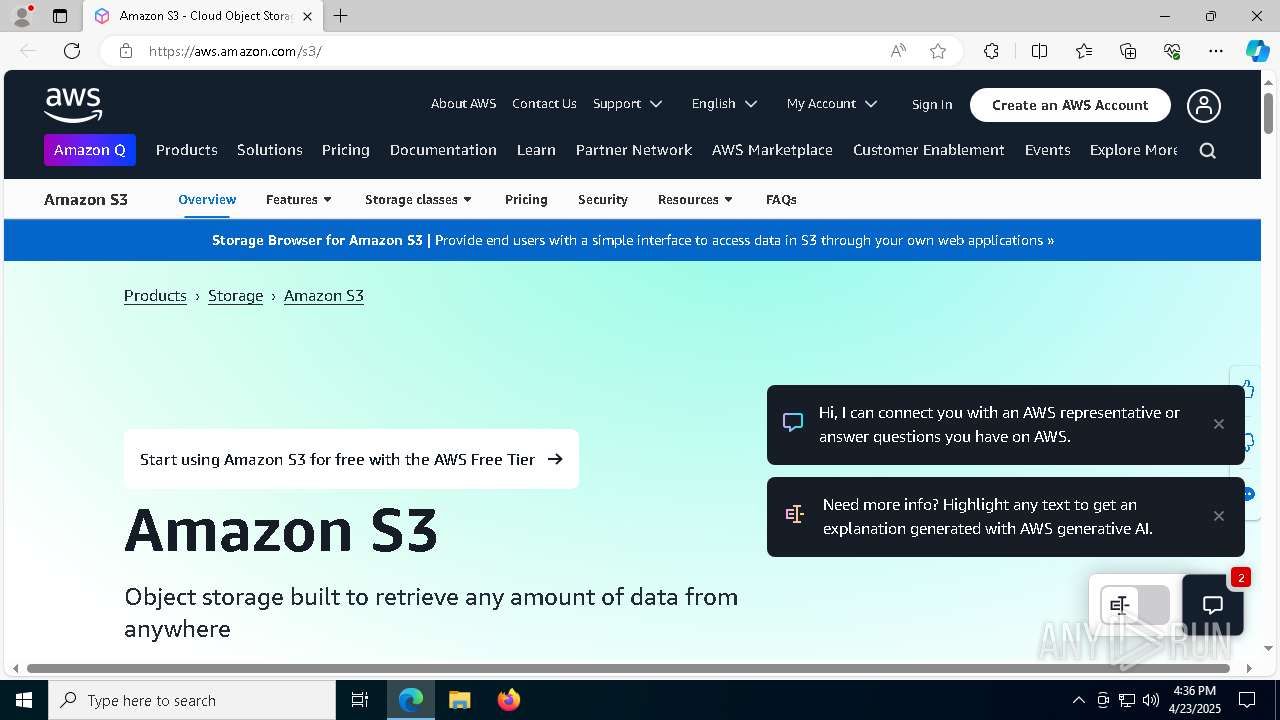The height and width of the screenshot is (720, 1280).
Task: Dismiss the generative AI explanation notice
Action: pos(1219,516)
